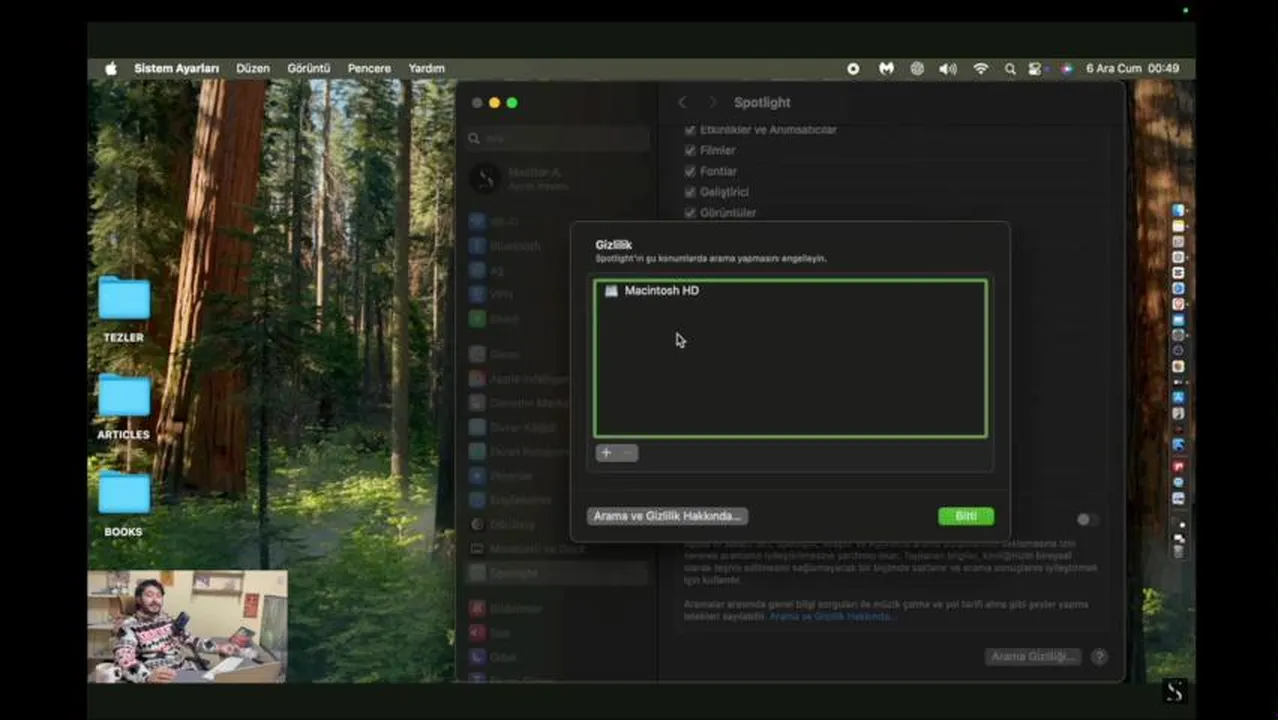This screenshot has height=720, width=1278.
Task: Open the Pencere menu
Action: (369, 69)
